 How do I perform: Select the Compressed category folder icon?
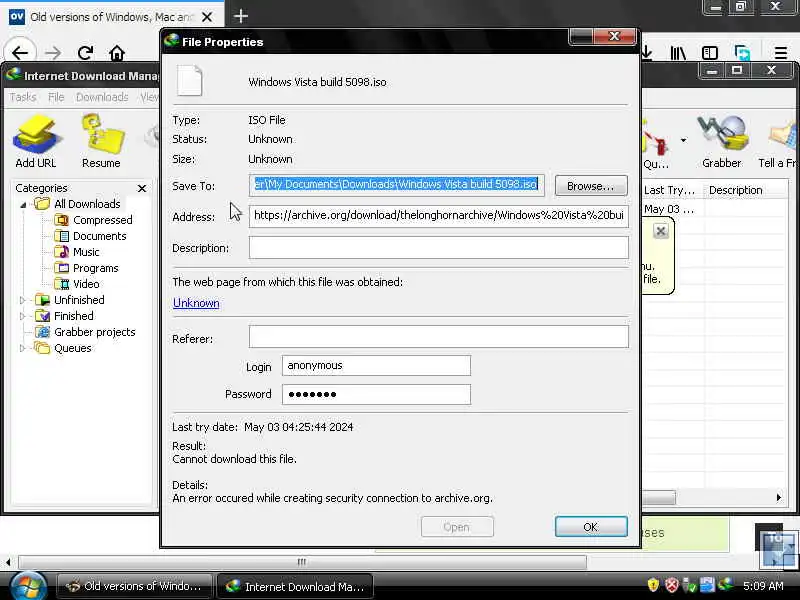point(61,220)
